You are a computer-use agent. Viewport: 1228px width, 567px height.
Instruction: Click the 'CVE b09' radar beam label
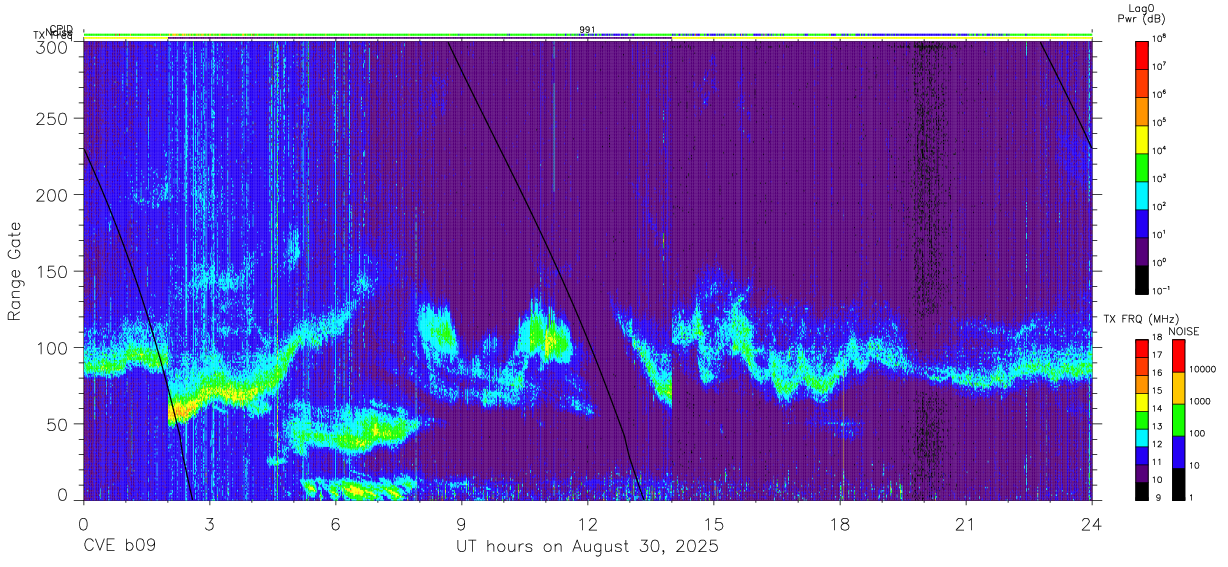(119, 547)
